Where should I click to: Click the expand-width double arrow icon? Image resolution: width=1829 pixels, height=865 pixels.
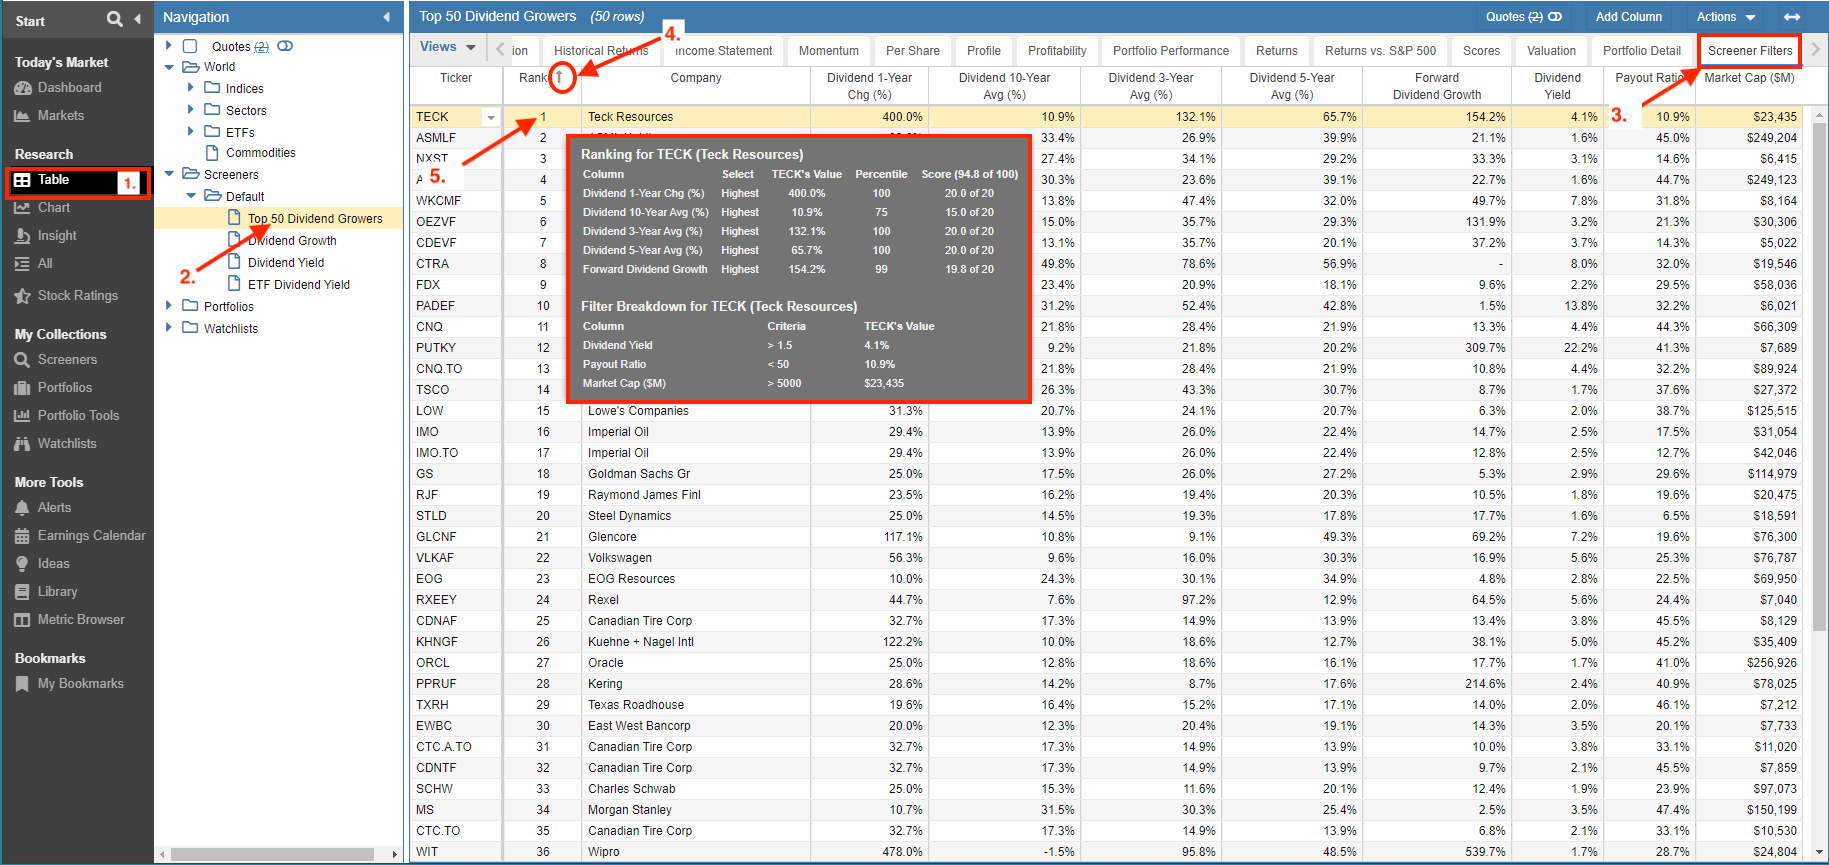coord(1792,17)
